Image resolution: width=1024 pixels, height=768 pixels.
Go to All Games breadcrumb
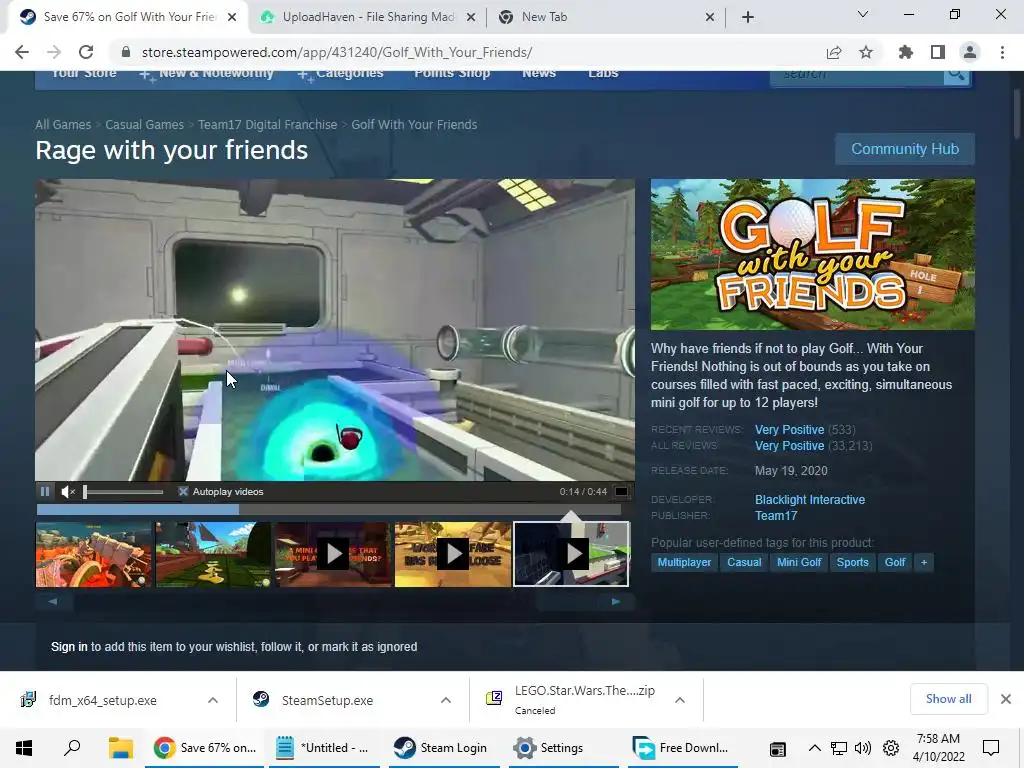[x=63, y=125]
